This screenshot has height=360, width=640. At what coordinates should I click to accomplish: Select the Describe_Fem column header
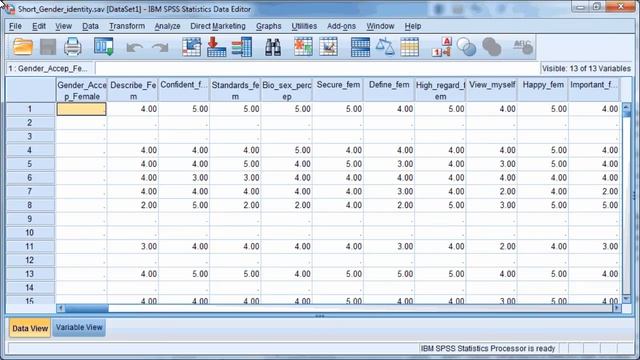[x=133, y=90]
